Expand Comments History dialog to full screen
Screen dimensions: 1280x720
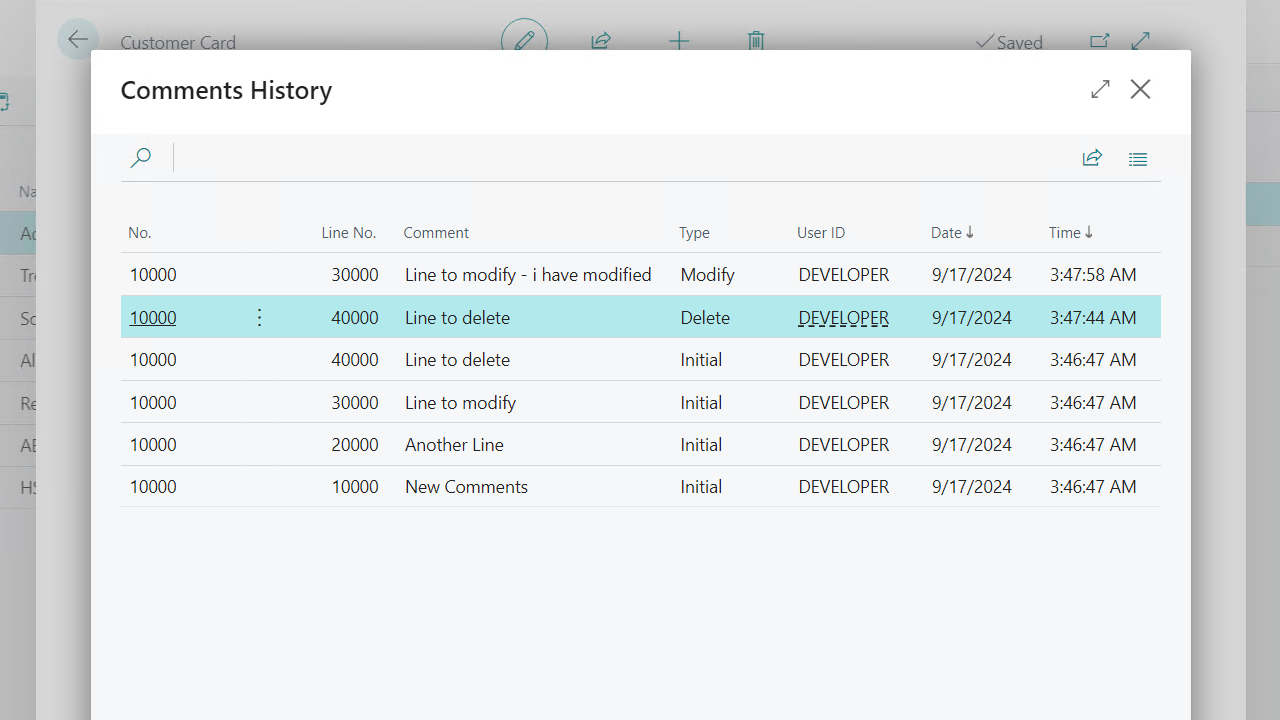1100,89
